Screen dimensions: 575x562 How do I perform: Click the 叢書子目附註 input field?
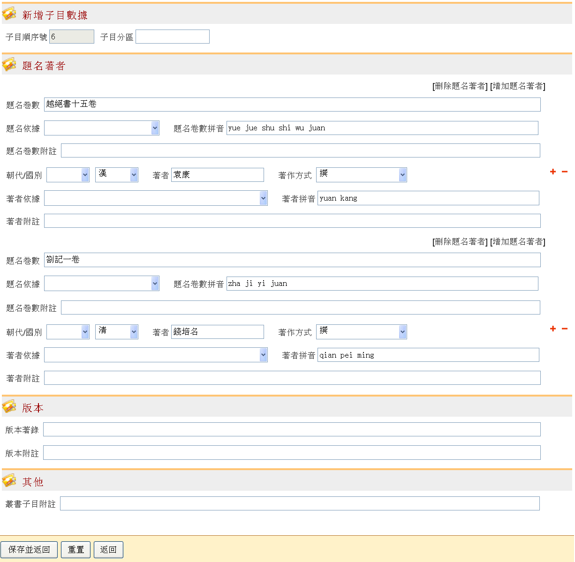(x=300, y=504)
